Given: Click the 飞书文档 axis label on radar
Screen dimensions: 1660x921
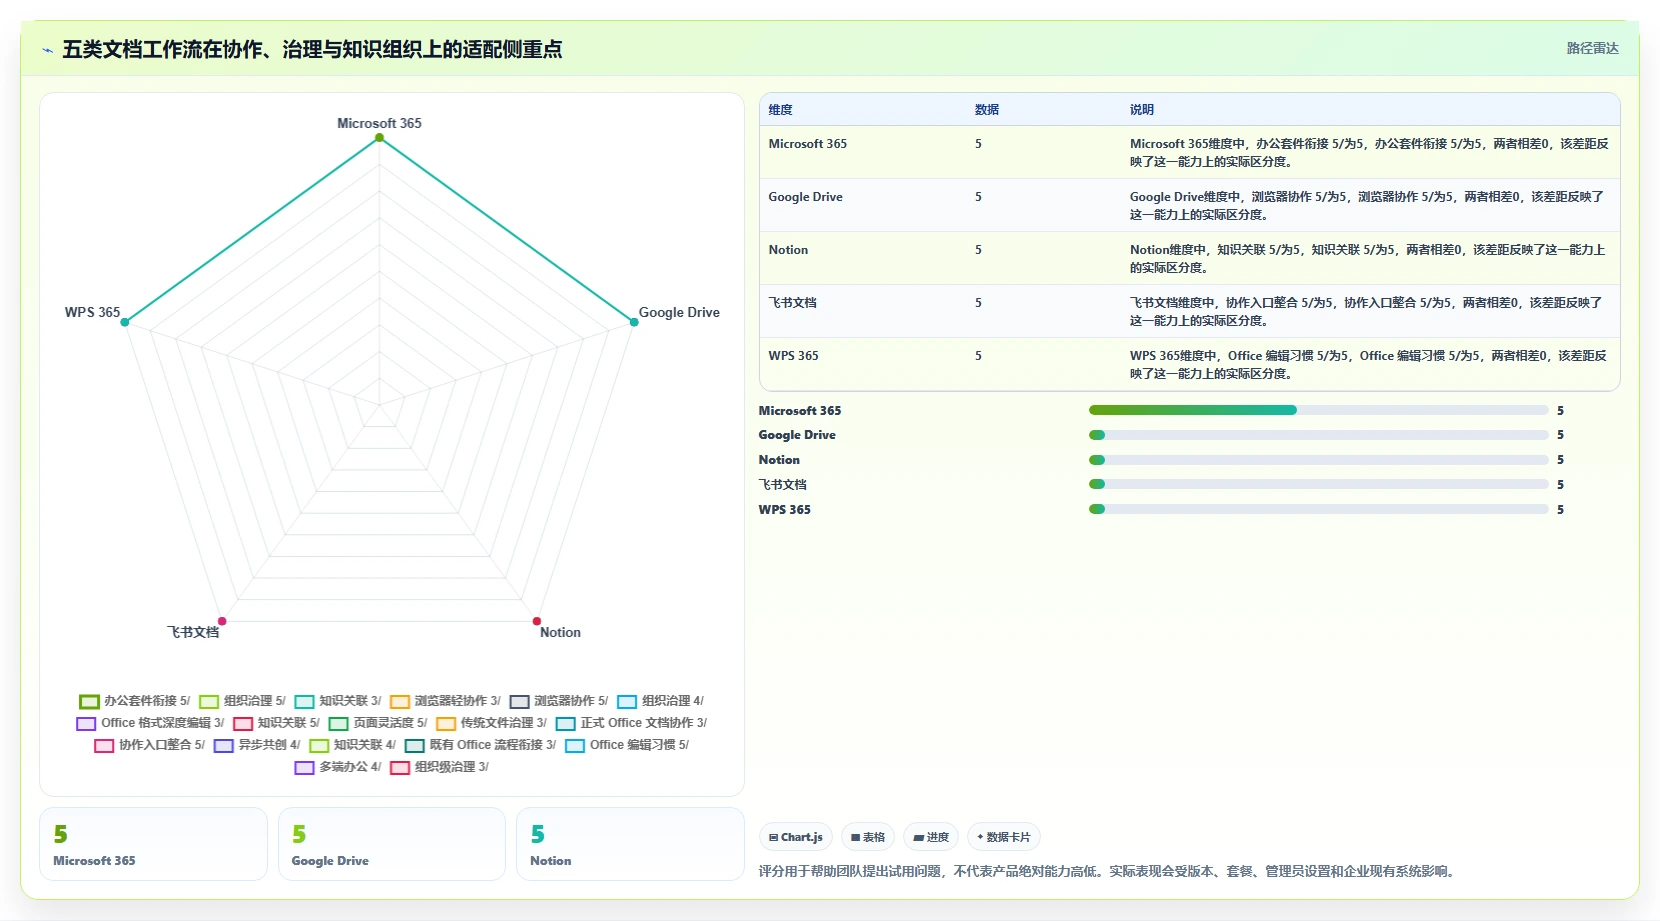Looking at the screenshot, I should (x=193, y=632).
